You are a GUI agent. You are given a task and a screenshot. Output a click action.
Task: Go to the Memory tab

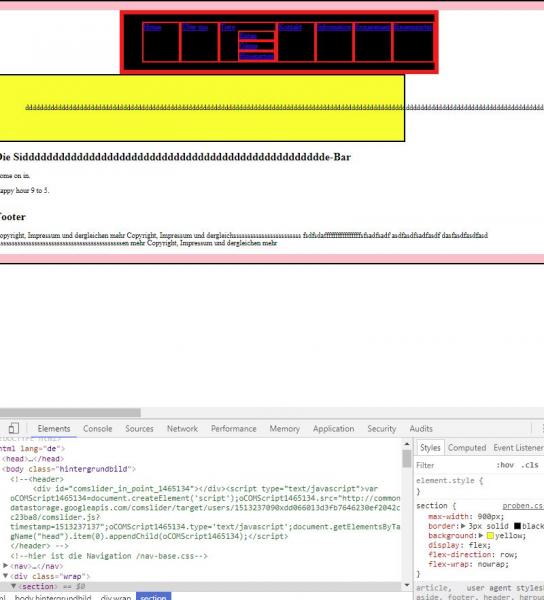click(285, 429)
